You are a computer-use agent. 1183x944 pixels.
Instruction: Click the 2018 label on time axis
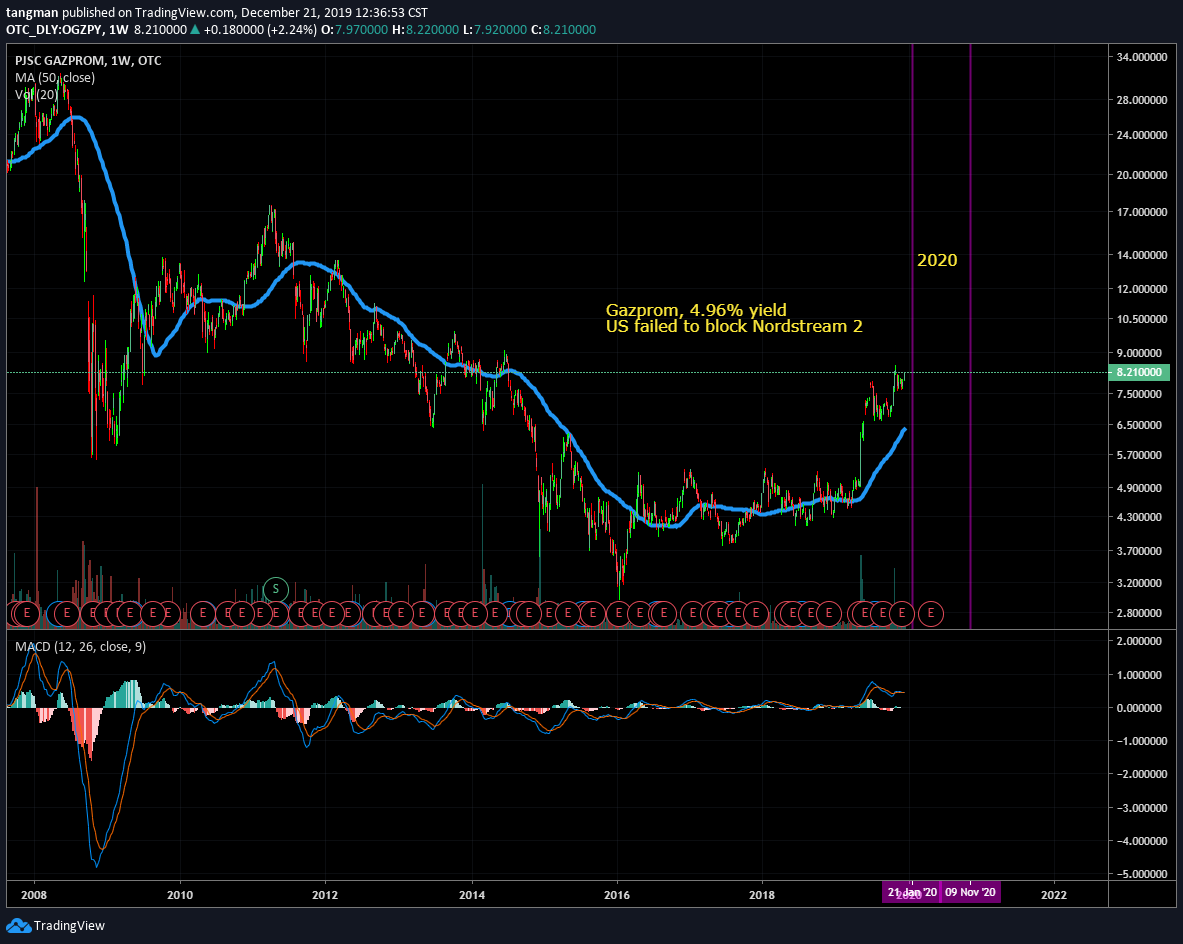[x=762, y=895]
